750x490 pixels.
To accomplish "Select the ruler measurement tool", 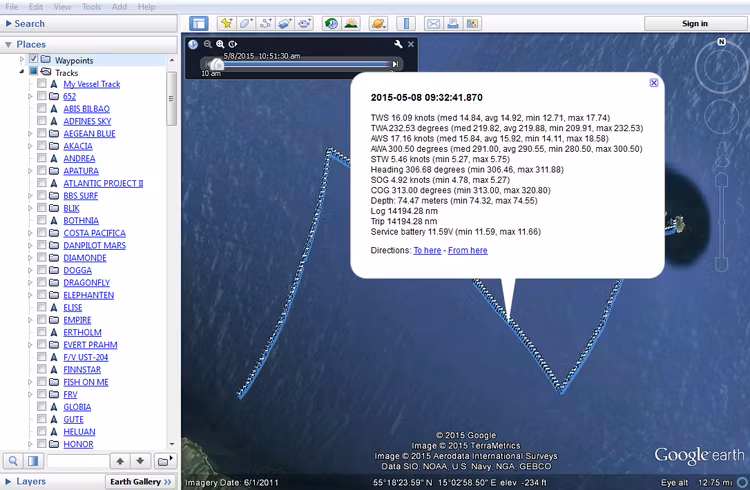I will (405, 23).
